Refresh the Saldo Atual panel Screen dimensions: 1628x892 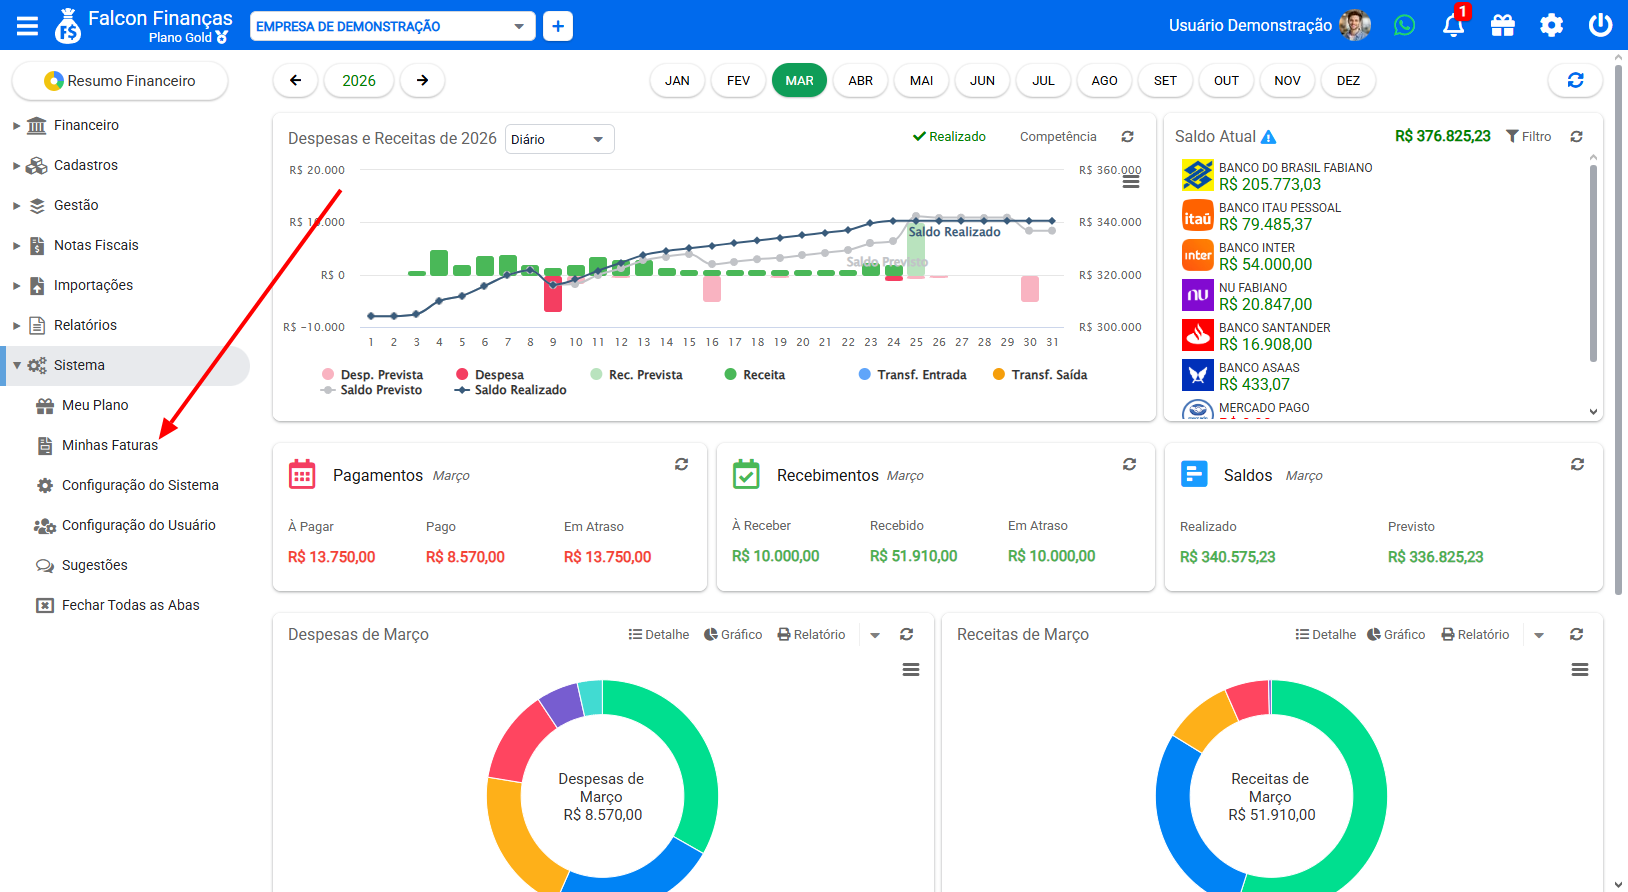(x=1577, y=137)
